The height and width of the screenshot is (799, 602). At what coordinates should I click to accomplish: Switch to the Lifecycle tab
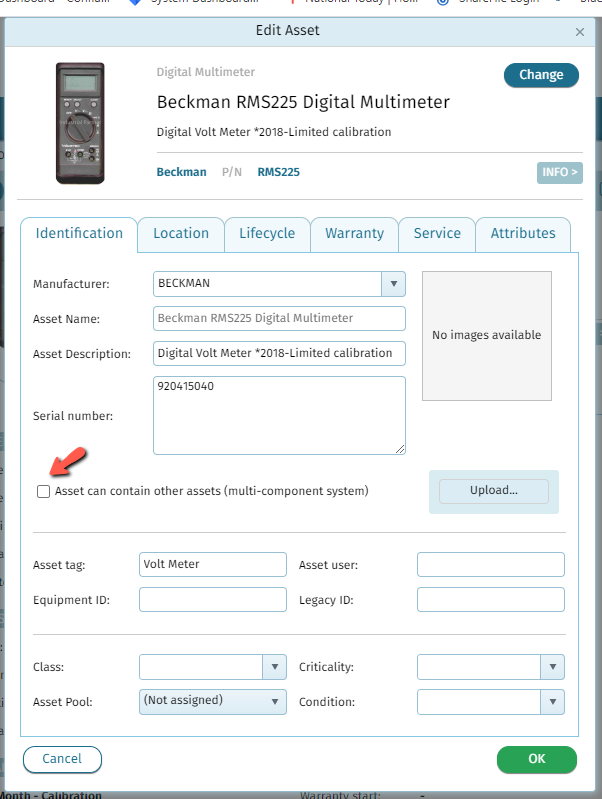[267, 233]
